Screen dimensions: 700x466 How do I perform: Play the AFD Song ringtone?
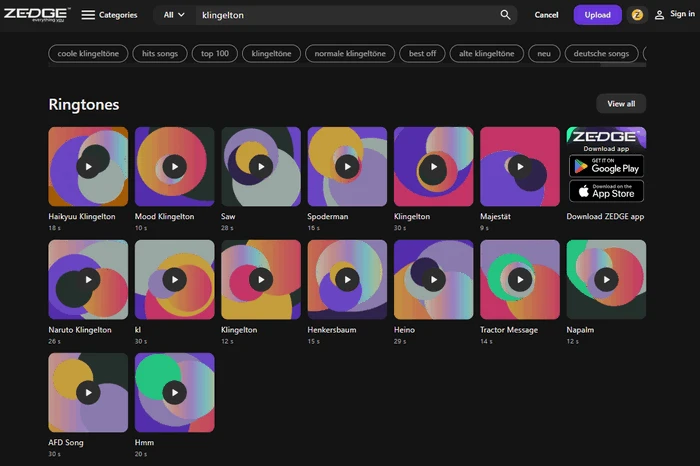tap(88, 392)
